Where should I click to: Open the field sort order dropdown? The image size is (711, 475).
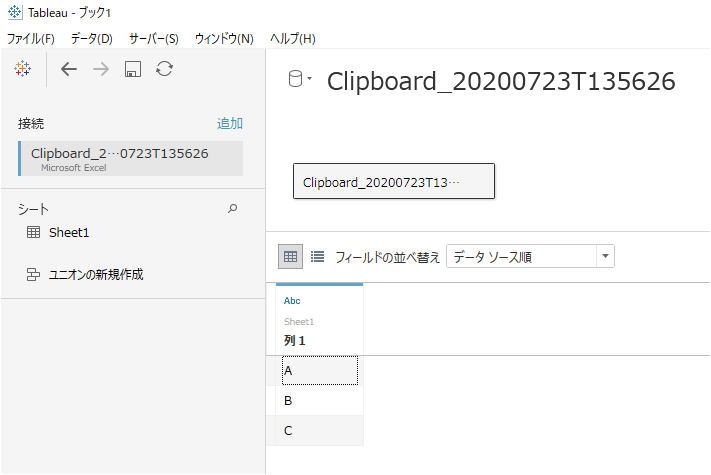click(x=531, y=257)
